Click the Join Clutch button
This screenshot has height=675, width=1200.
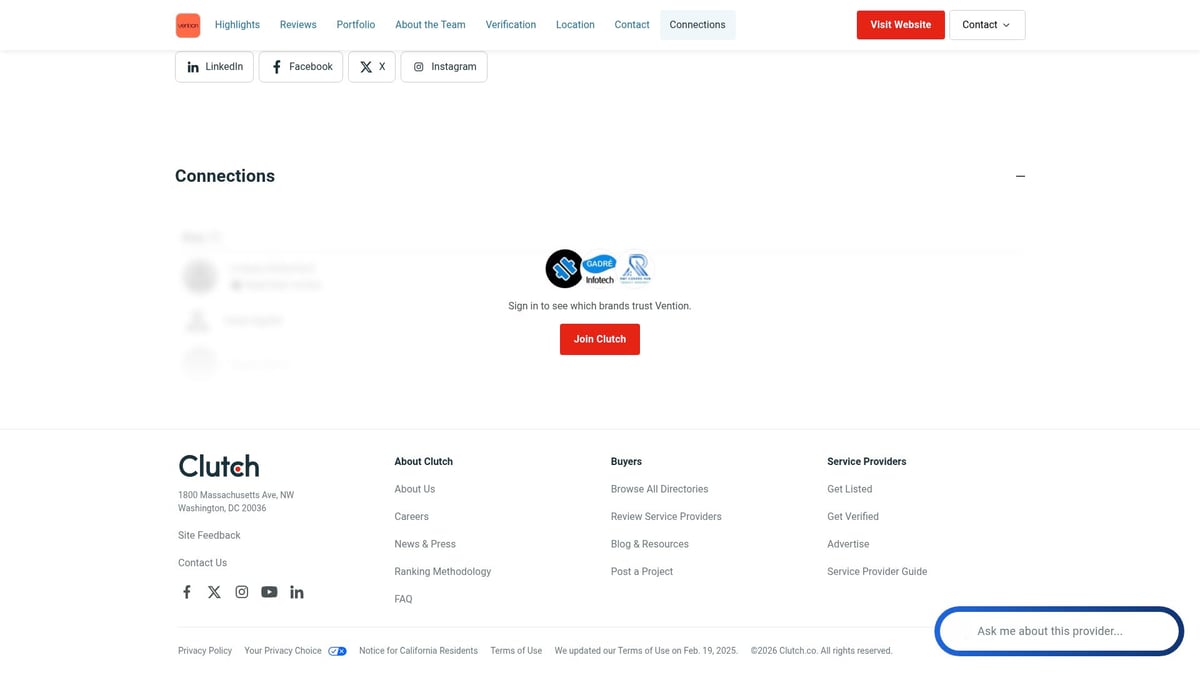[x=599, y=339]
